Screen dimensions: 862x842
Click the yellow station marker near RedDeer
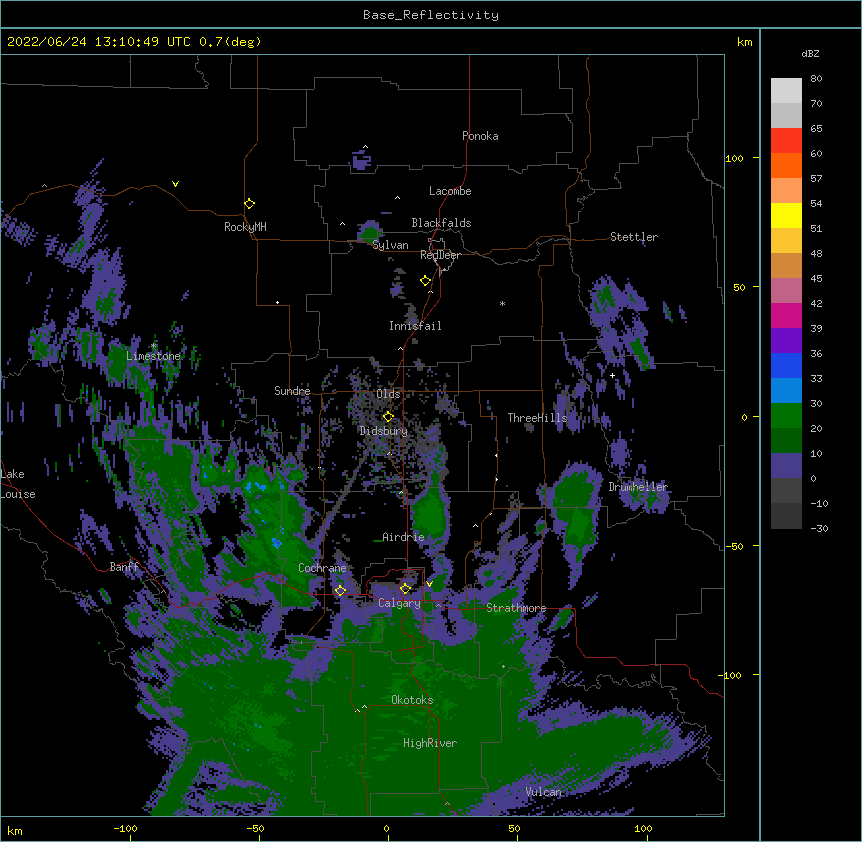pyautogui.click(x=426, y=281)
